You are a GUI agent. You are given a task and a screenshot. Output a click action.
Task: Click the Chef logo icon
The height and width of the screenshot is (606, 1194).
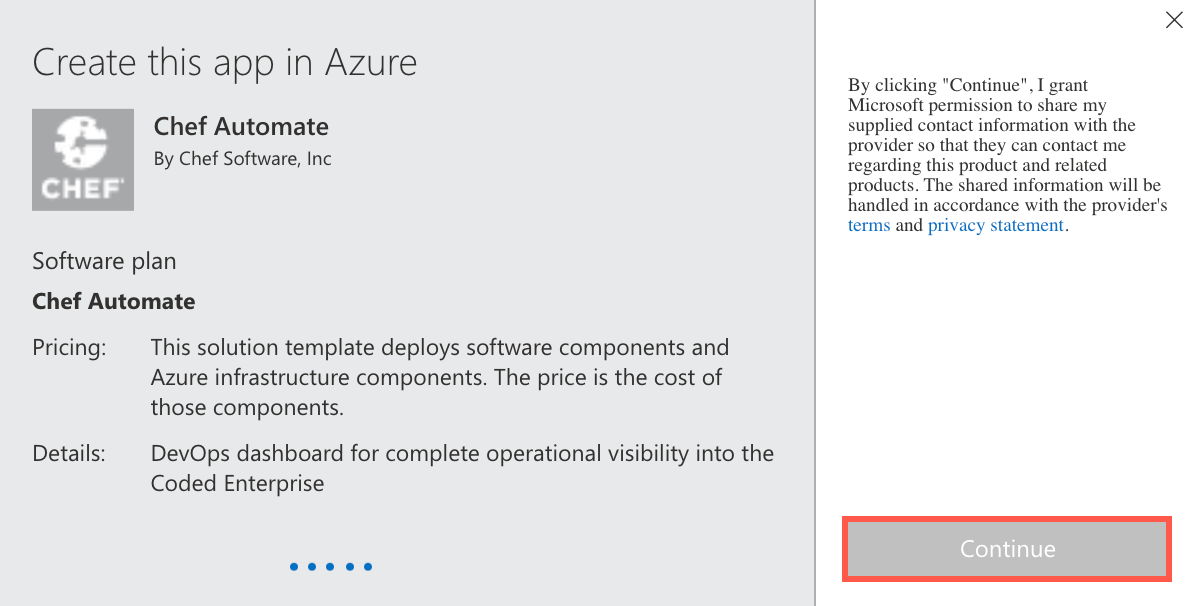coord(83,160)
